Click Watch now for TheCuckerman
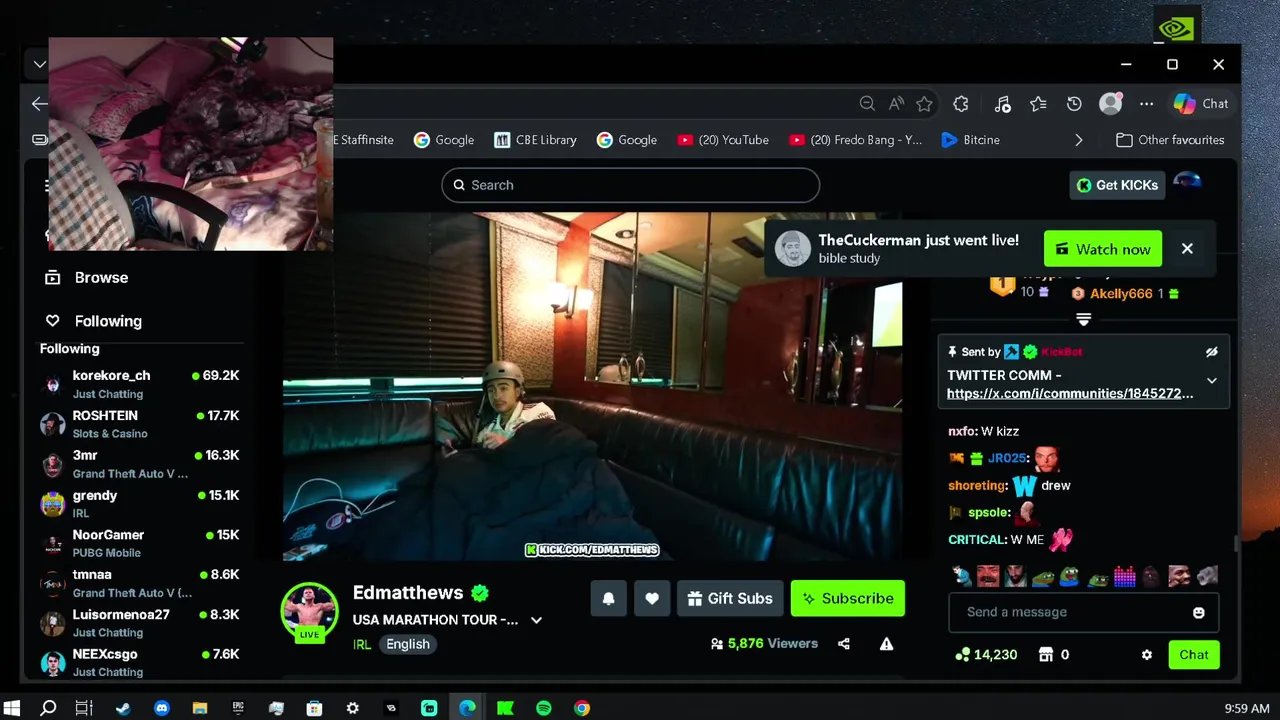Image resolution: width=1280 pixels, height=720 pixels. 1103,249
